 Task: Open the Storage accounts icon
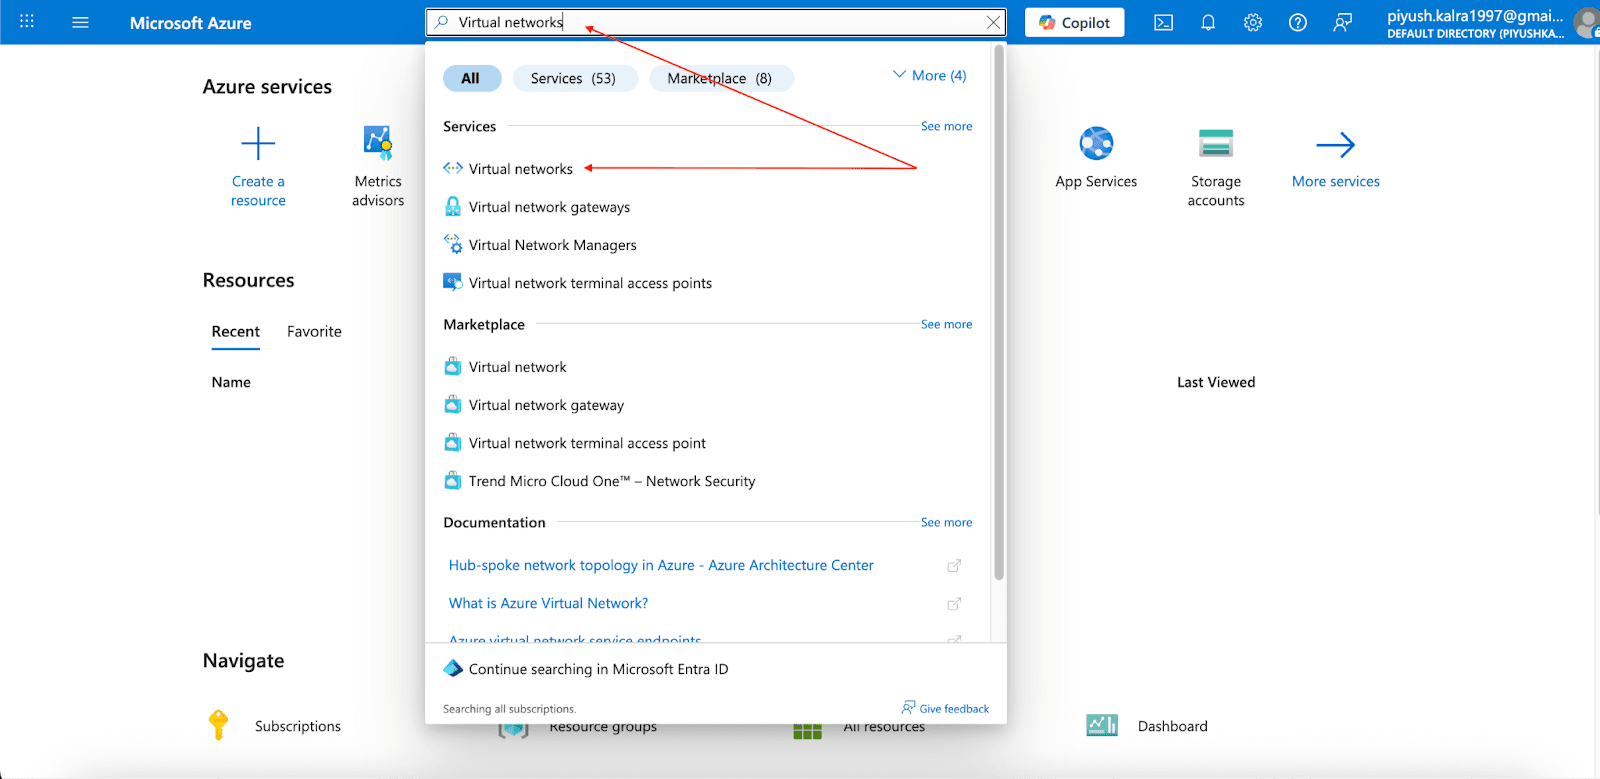click(1216, 144)
